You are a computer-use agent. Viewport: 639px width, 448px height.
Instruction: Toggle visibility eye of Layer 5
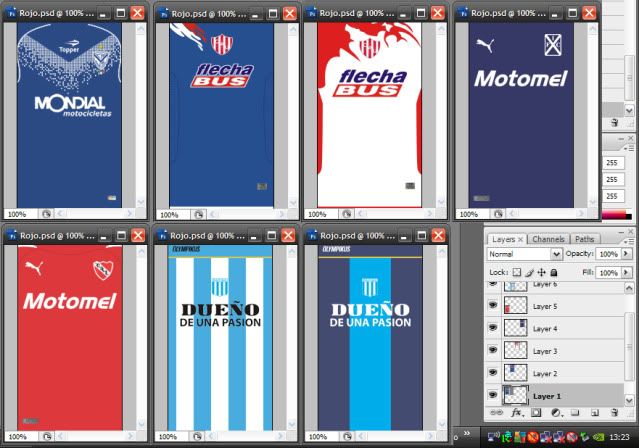coord(493,305)
